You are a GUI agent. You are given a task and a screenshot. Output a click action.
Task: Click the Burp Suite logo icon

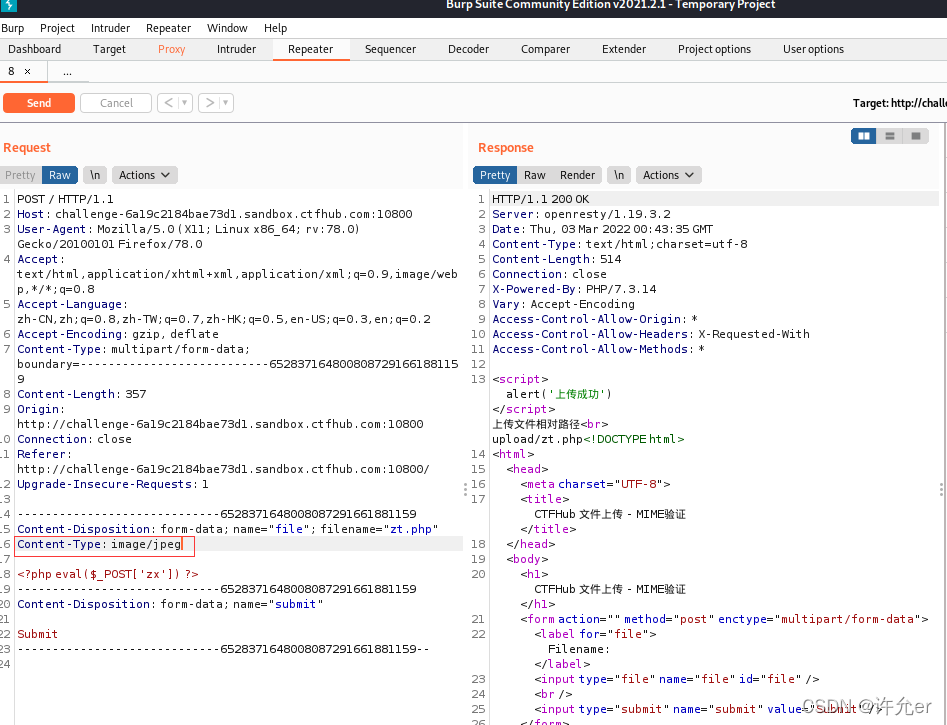click(8, 5)
